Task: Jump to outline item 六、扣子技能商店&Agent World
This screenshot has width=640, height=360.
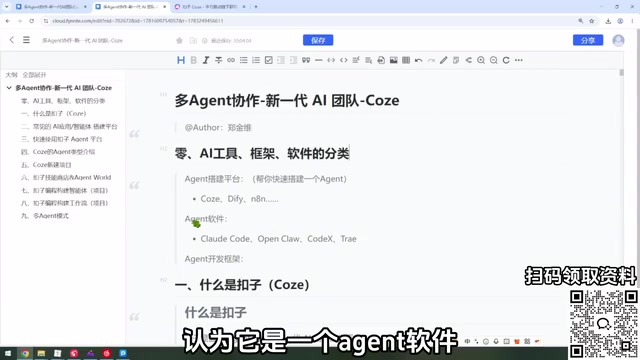Action: point(66,178)
